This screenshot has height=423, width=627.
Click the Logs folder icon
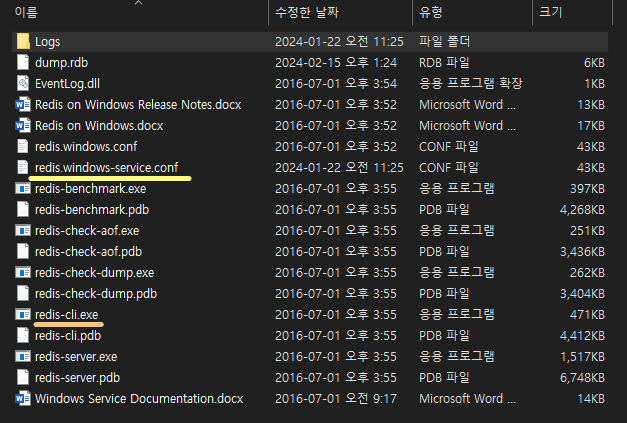(x=23, y=42)
